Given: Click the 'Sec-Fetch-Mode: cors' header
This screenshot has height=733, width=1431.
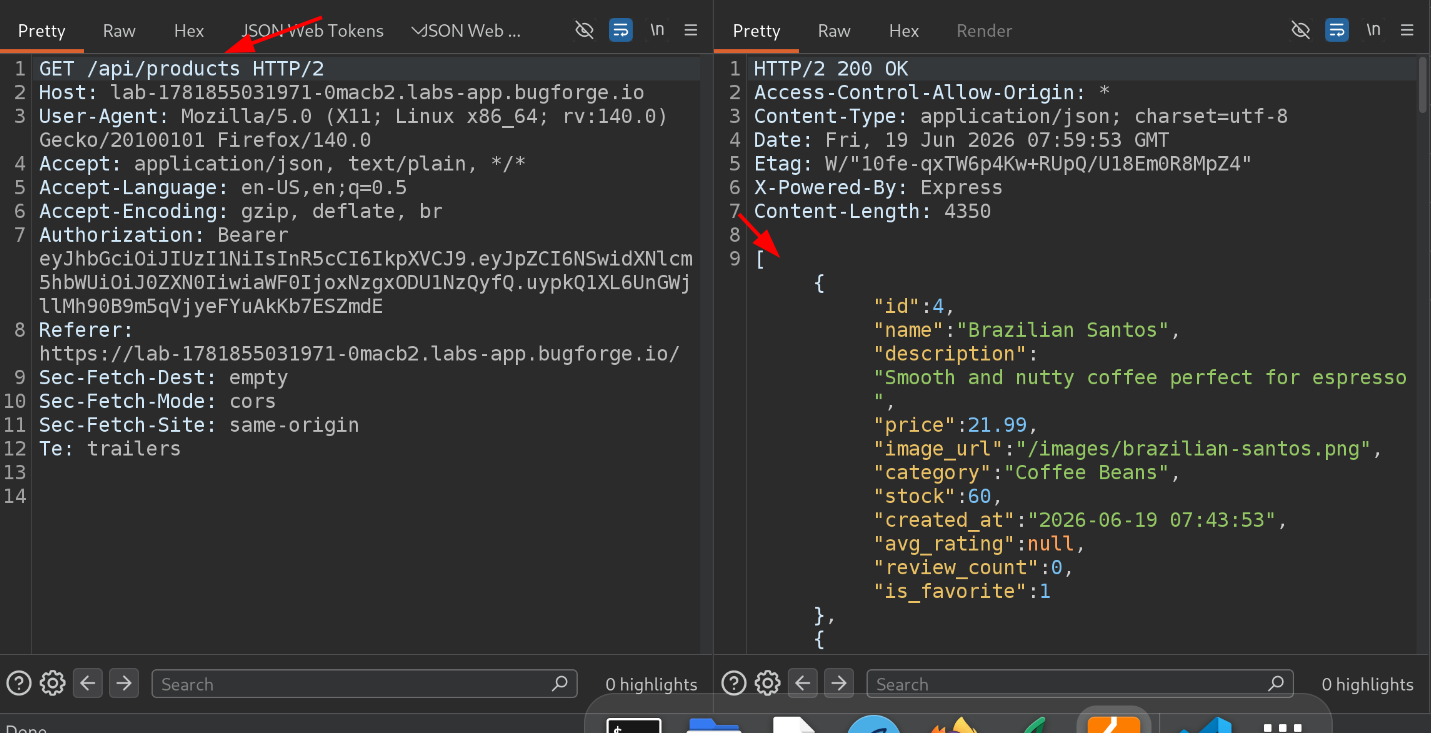Looking at the screenshot, I should pos(157,402).
